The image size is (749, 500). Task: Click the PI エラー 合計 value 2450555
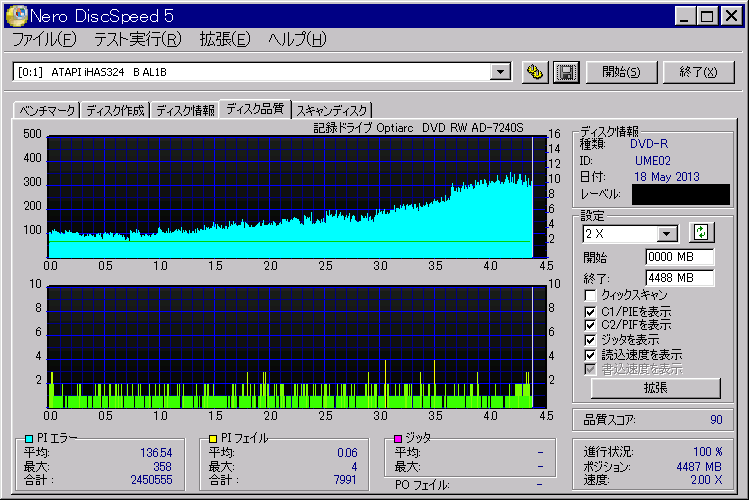click(151, 480)
